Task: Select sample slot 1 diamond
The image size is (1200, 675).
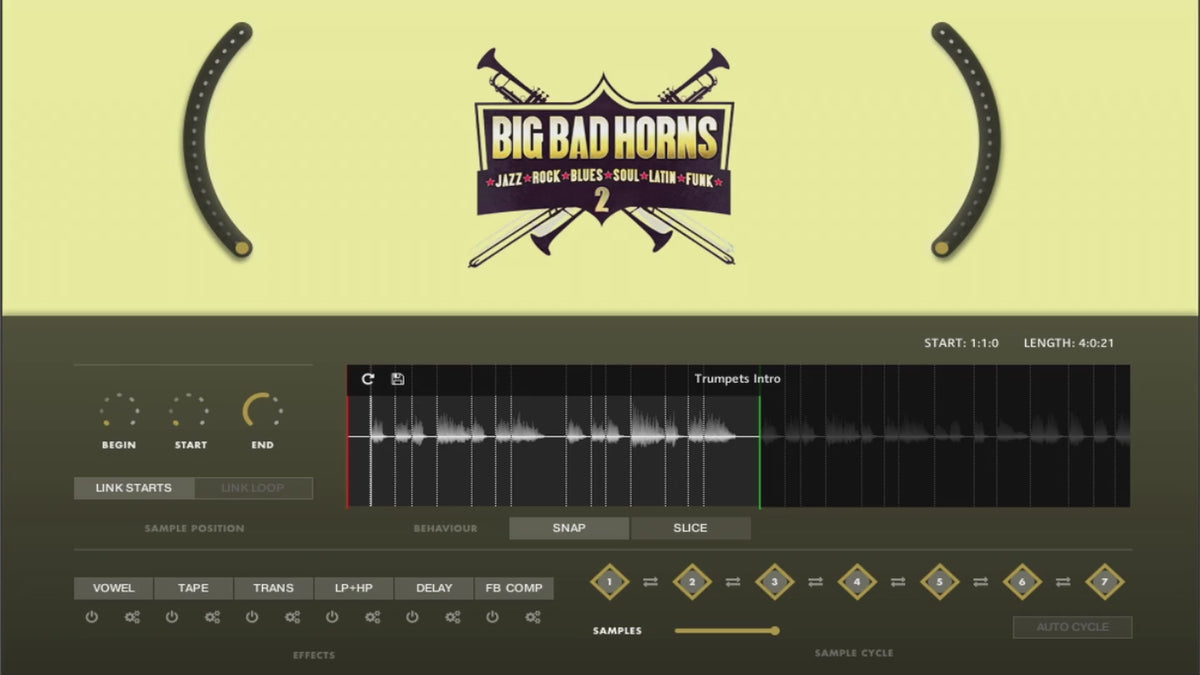Action: coord(609,581)
